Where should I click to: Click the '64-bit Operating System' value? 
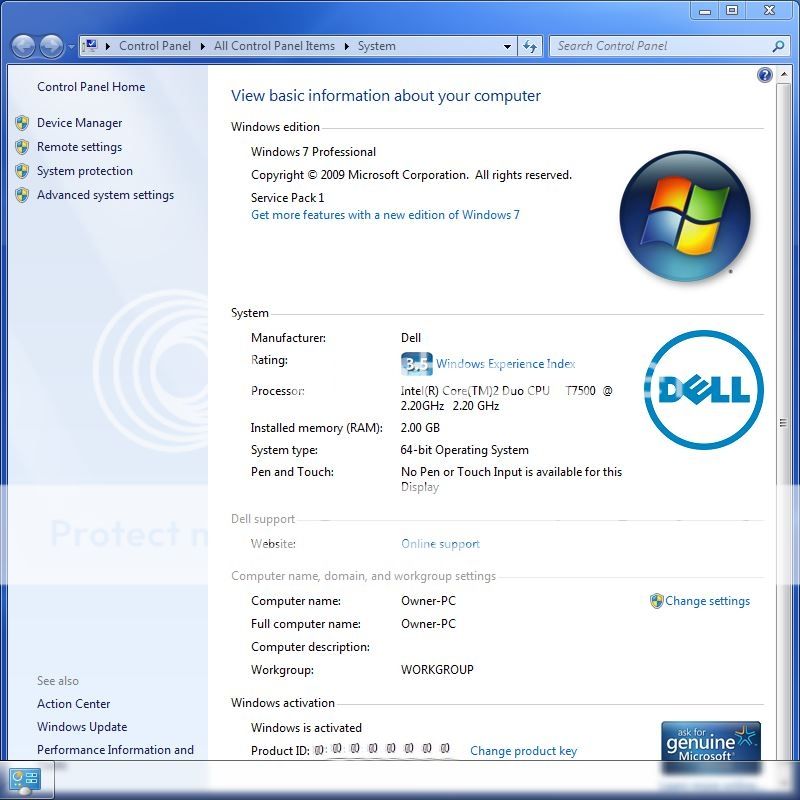pyautogui.click(x=464, y=450)
